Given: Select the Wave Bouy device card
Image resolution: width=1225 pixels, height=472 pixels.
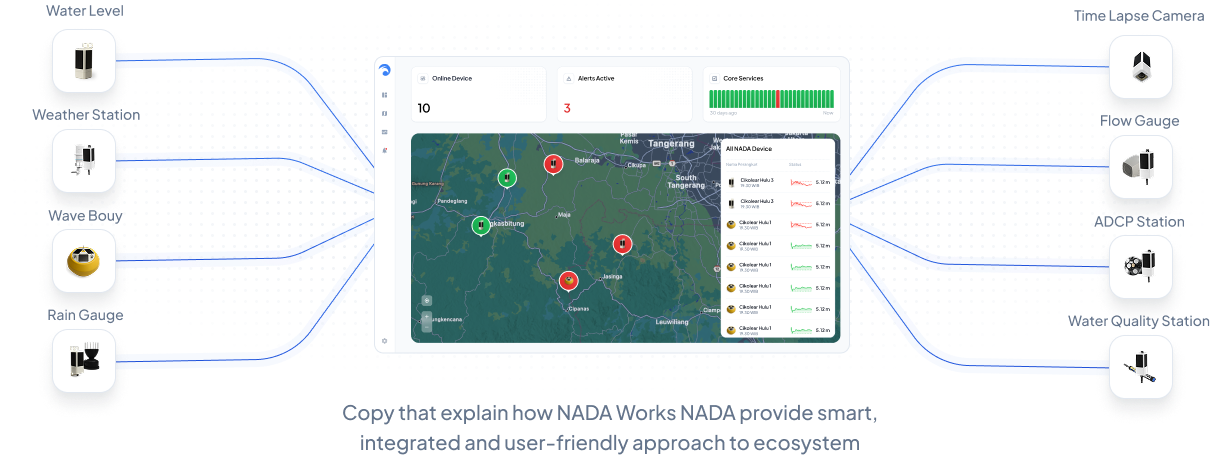Looking at the screenshot, I should tap(84, 261).
